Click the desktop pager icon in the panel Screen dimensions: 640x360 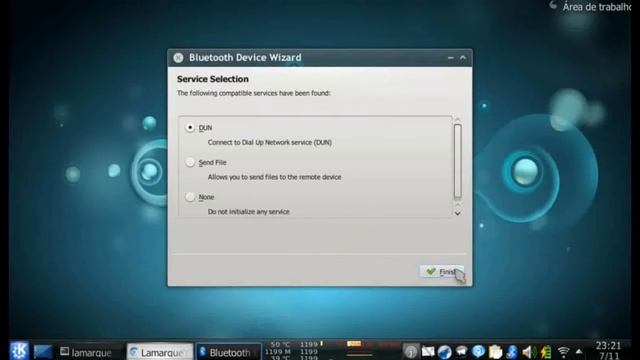pyautogui.click(x=43, y=351)
